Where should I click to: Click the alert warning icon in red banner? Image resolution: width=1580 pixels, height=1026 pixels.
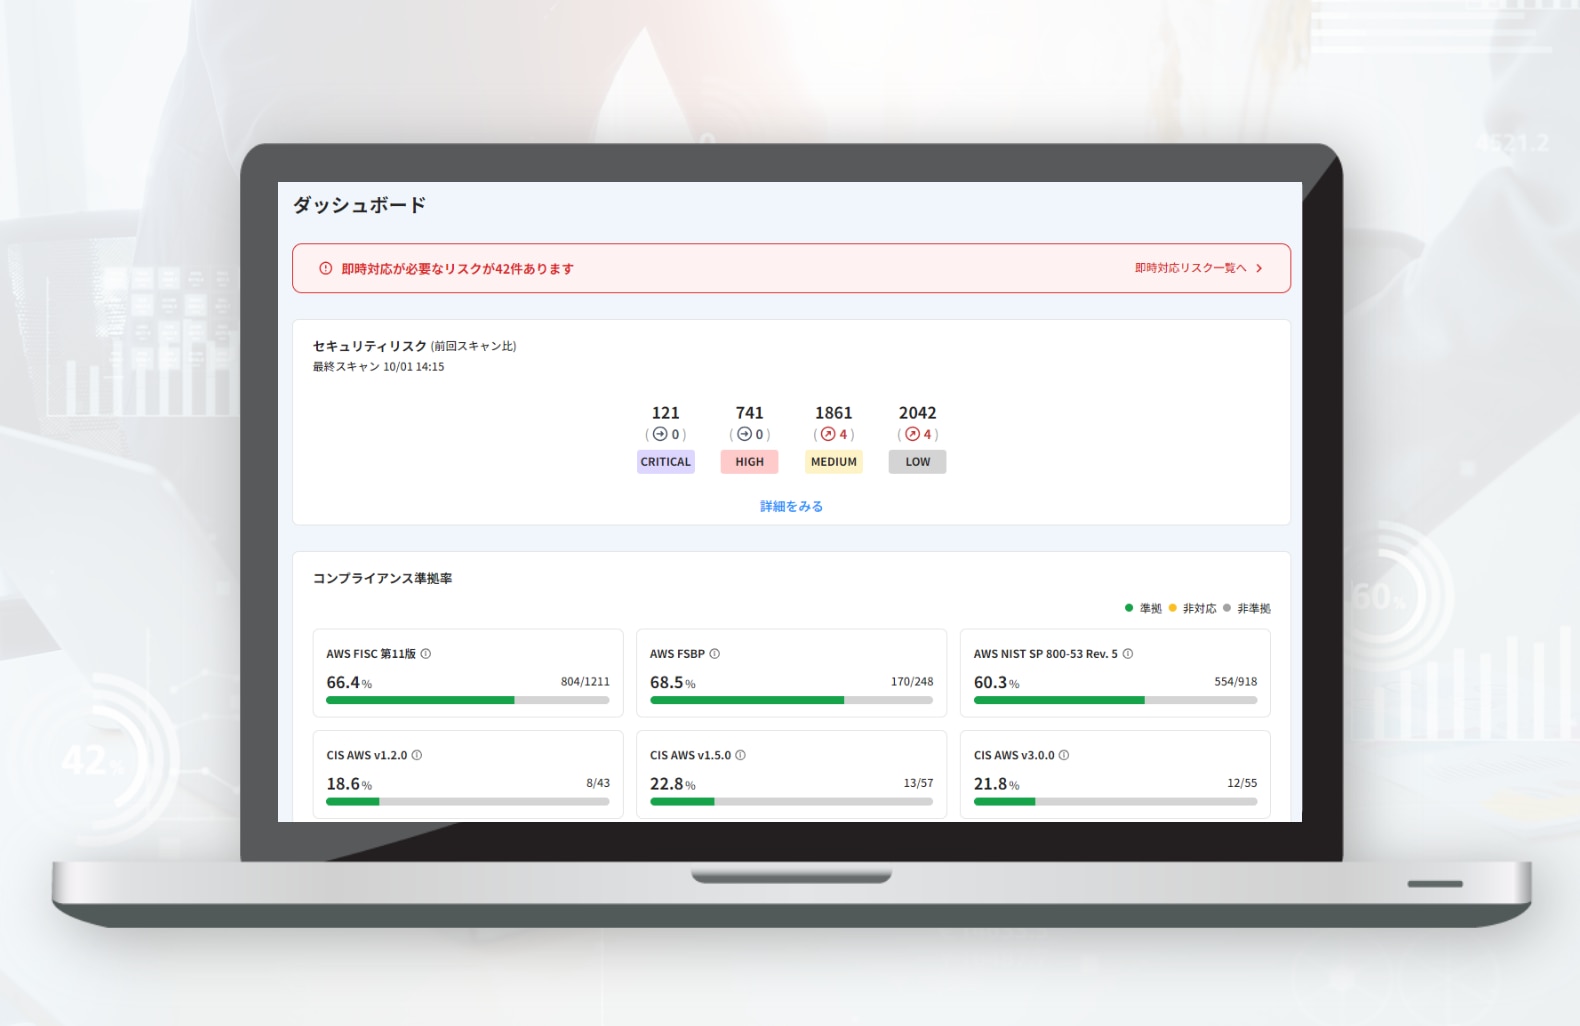[325, 268]
